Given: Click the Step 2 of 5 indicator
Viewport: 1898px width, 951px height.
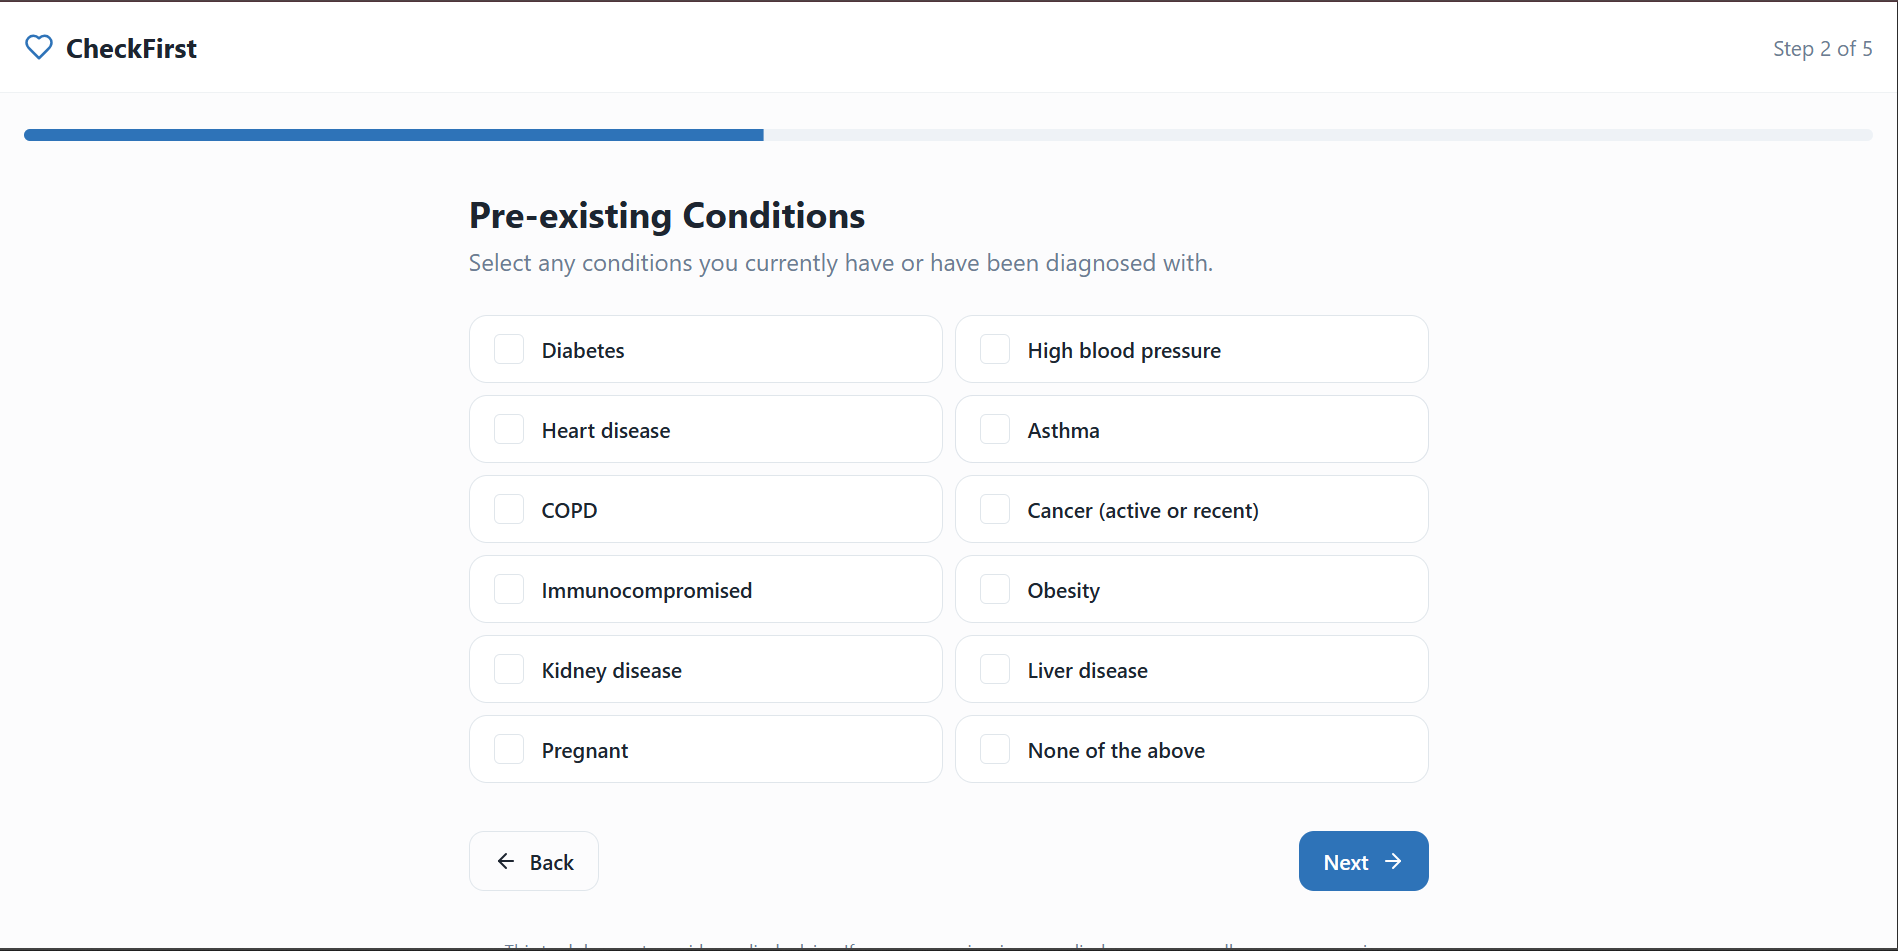Looking at the screenshot, I should (1822, 48).
